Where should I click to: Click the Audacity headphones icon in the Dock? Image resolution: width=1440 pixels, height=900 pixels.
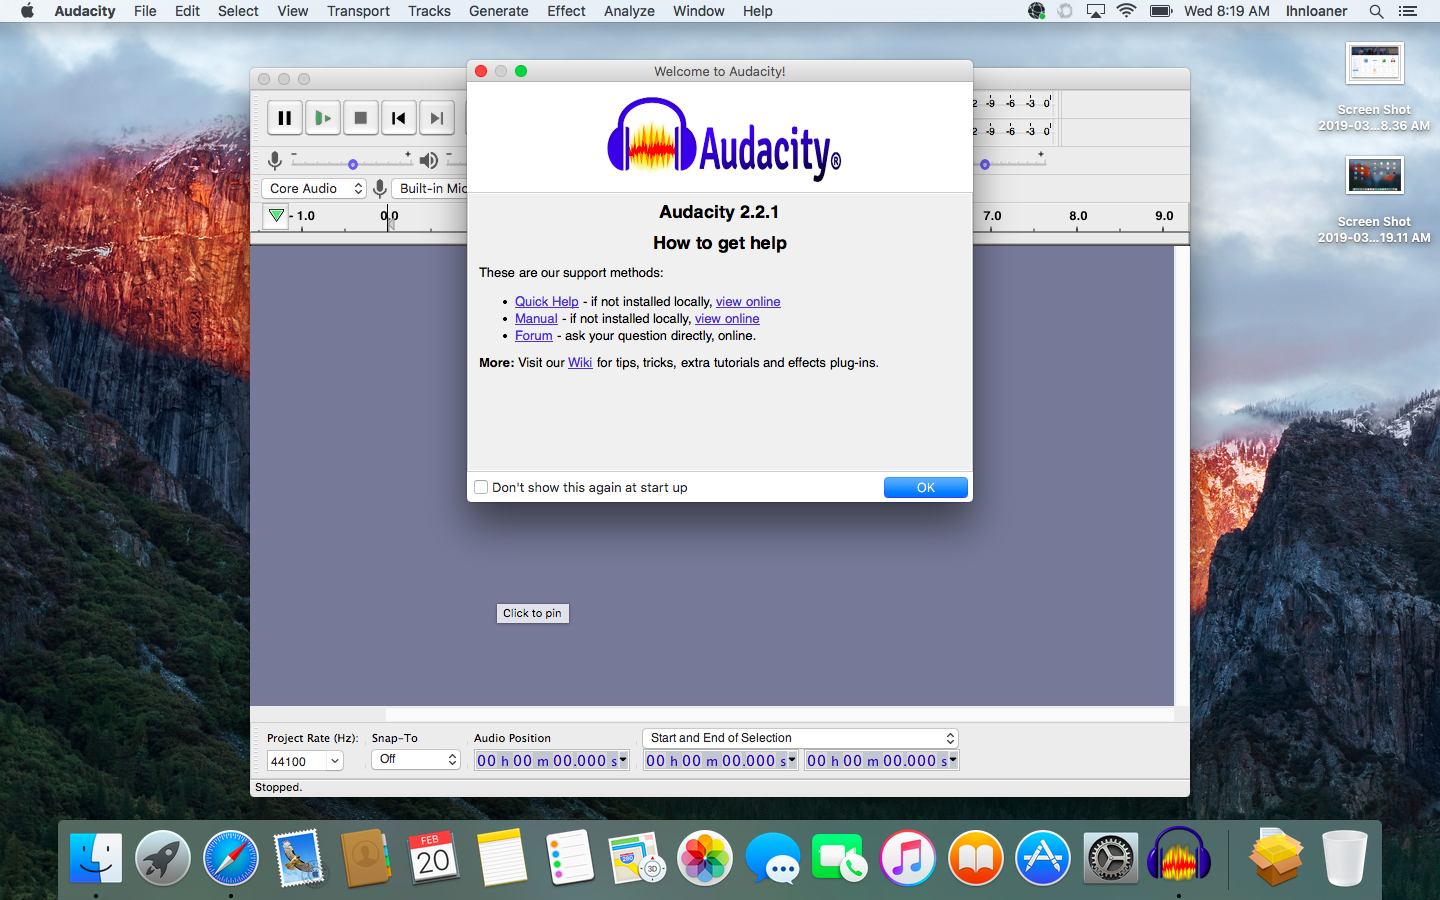[1179, 855]
